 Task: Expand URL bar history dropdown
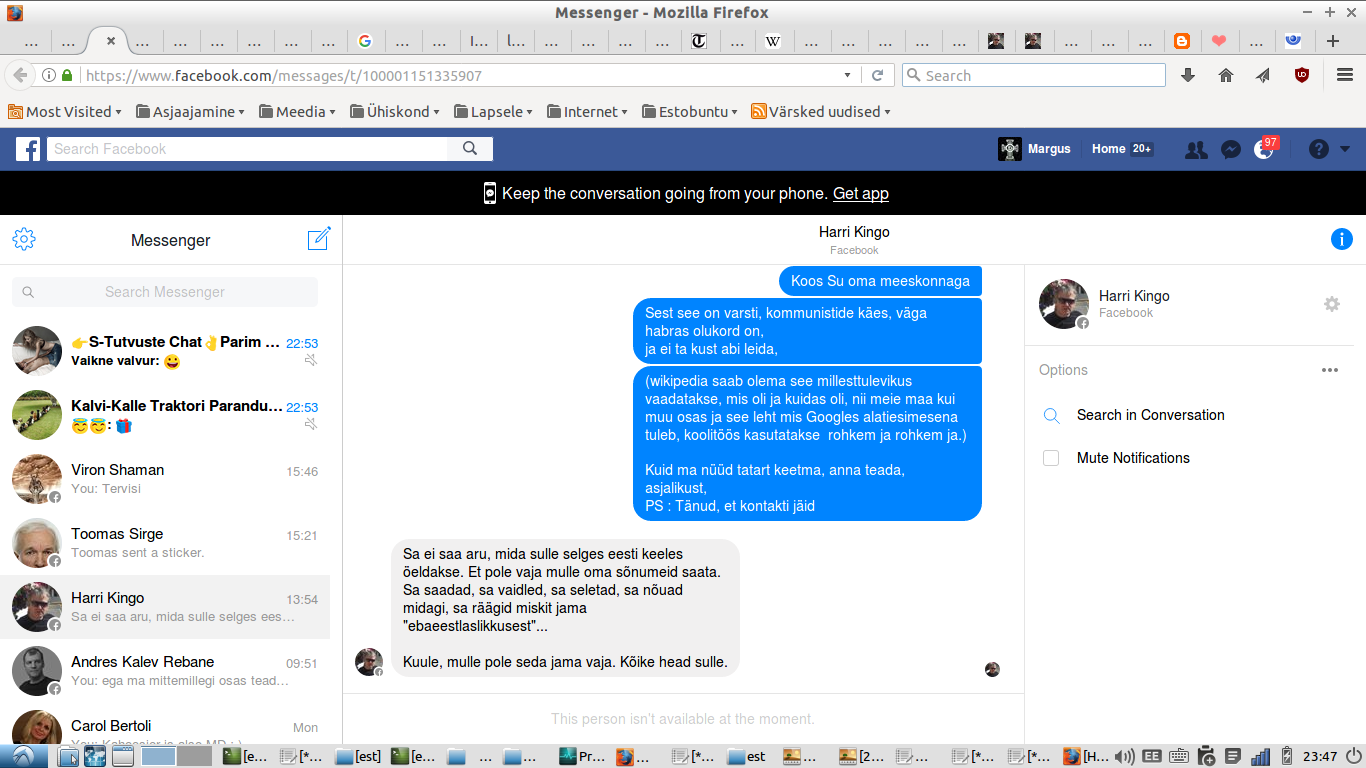pyautogui.click(x=848, y=75)
